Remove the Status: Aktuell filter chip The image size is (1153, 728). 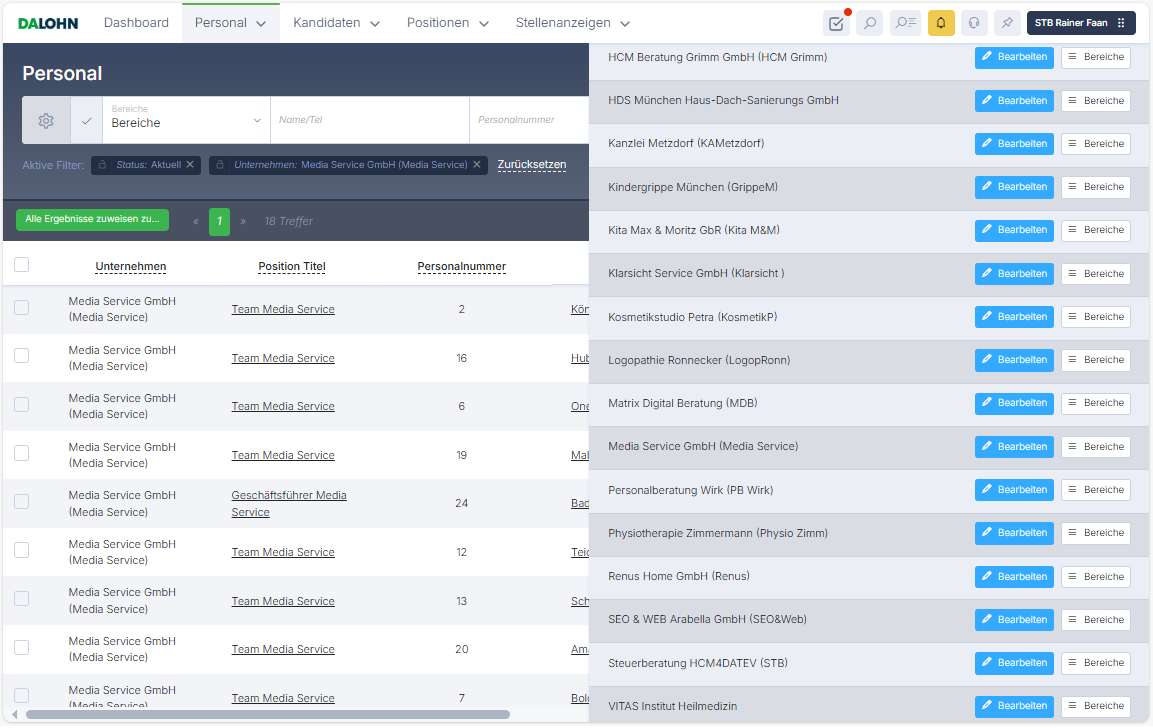point(190,164)
